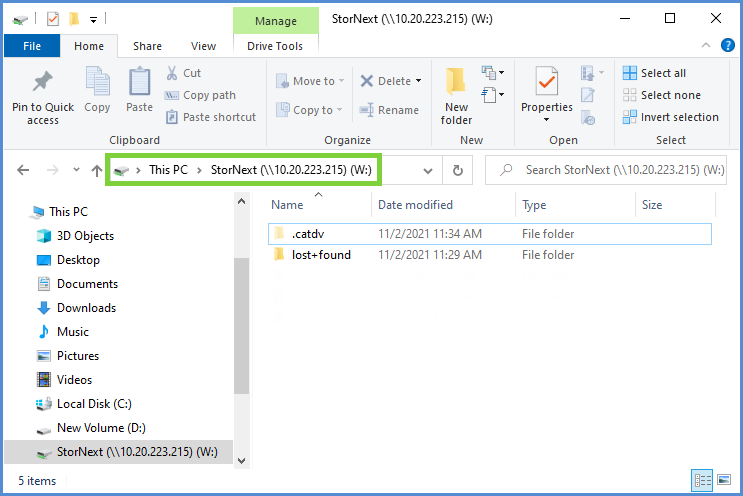Create a New folder from the ribbon
743x496 pixels.
[x=456, y=96]
